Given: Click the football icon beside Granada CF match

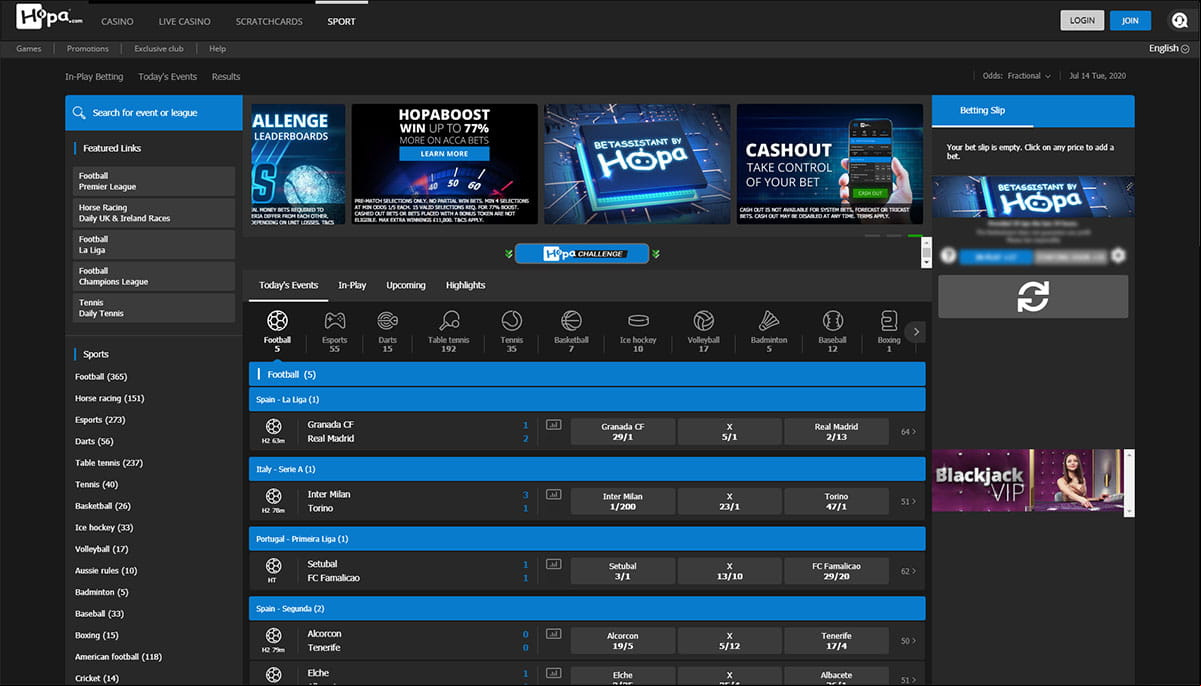Looking at the screenshot, I should pos(273,426).
